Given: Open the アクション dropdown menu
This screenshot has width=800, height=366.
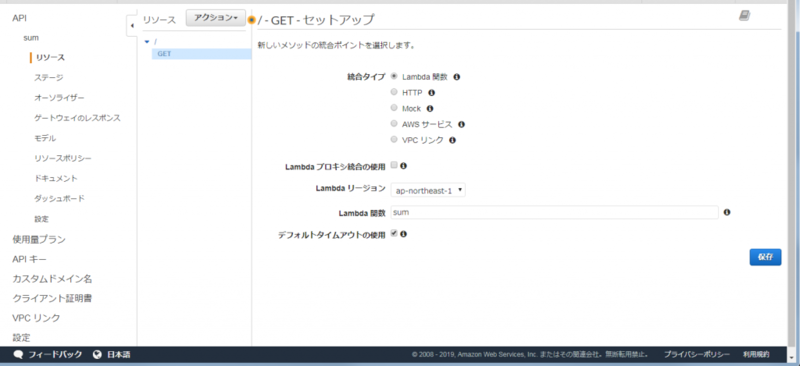Looking at the screenshot, I should [216, 18].
